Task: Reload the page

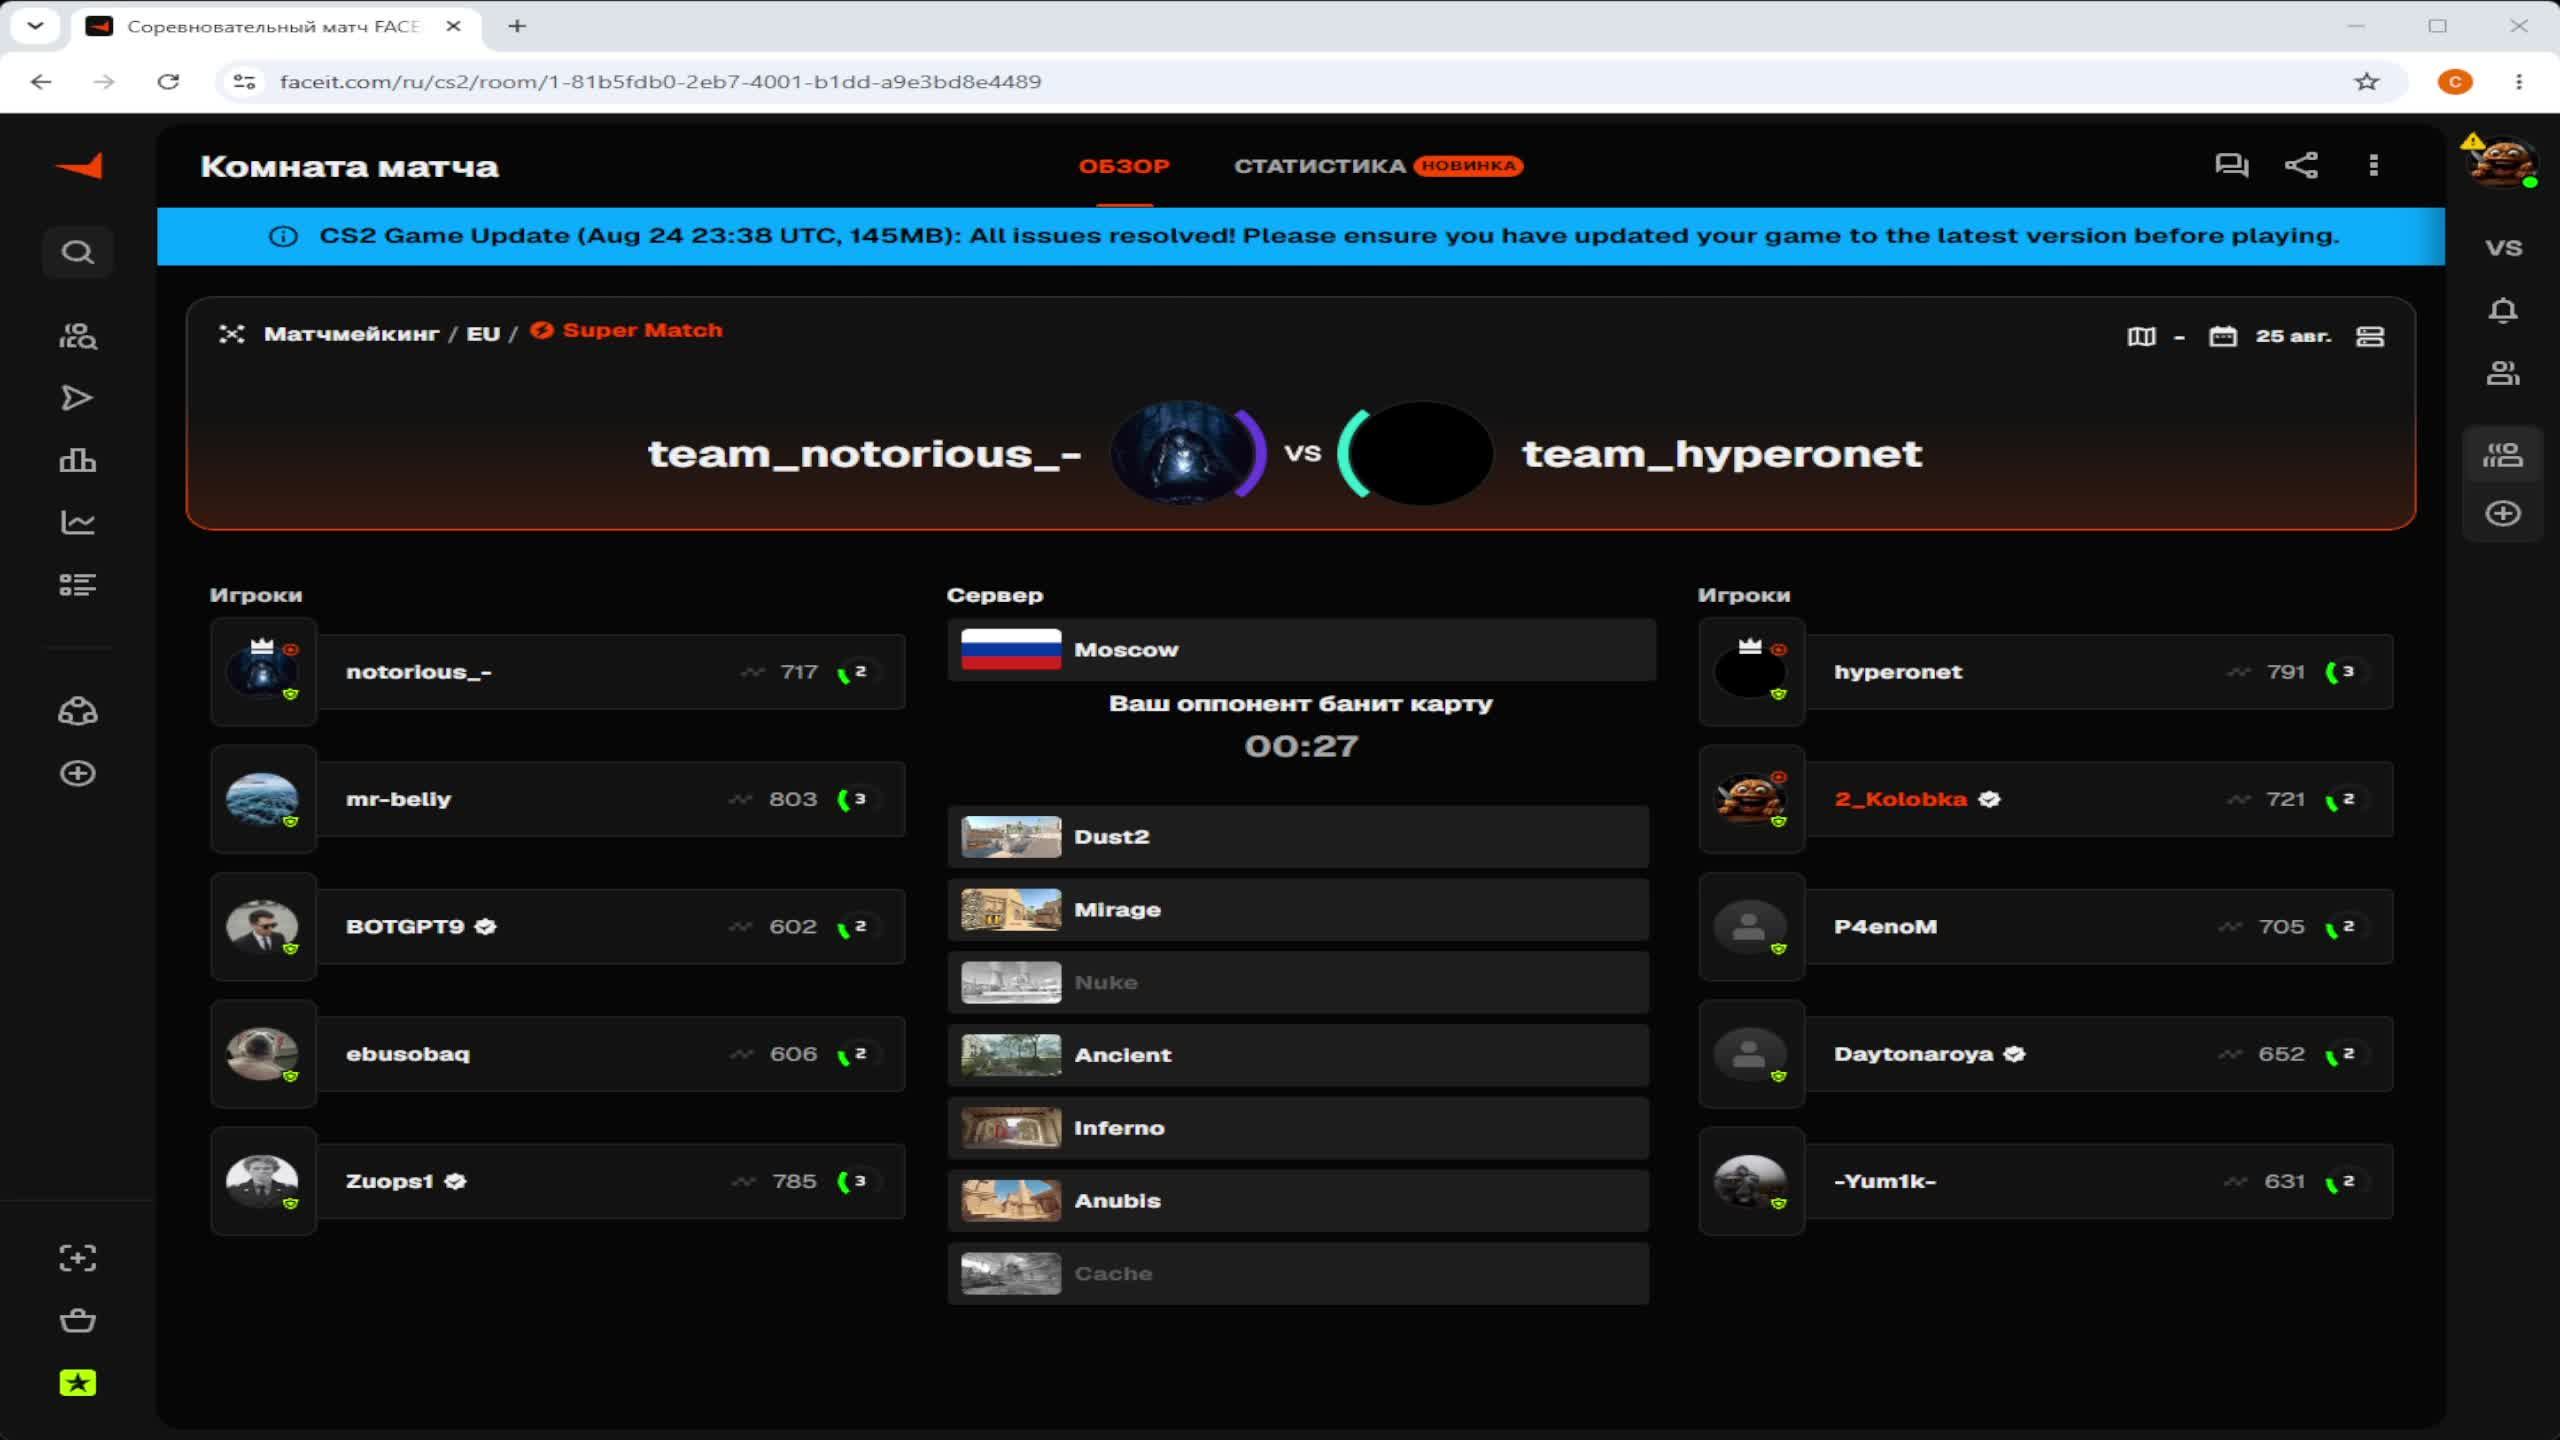Action: pyautogui.click(x=168, y=82)
